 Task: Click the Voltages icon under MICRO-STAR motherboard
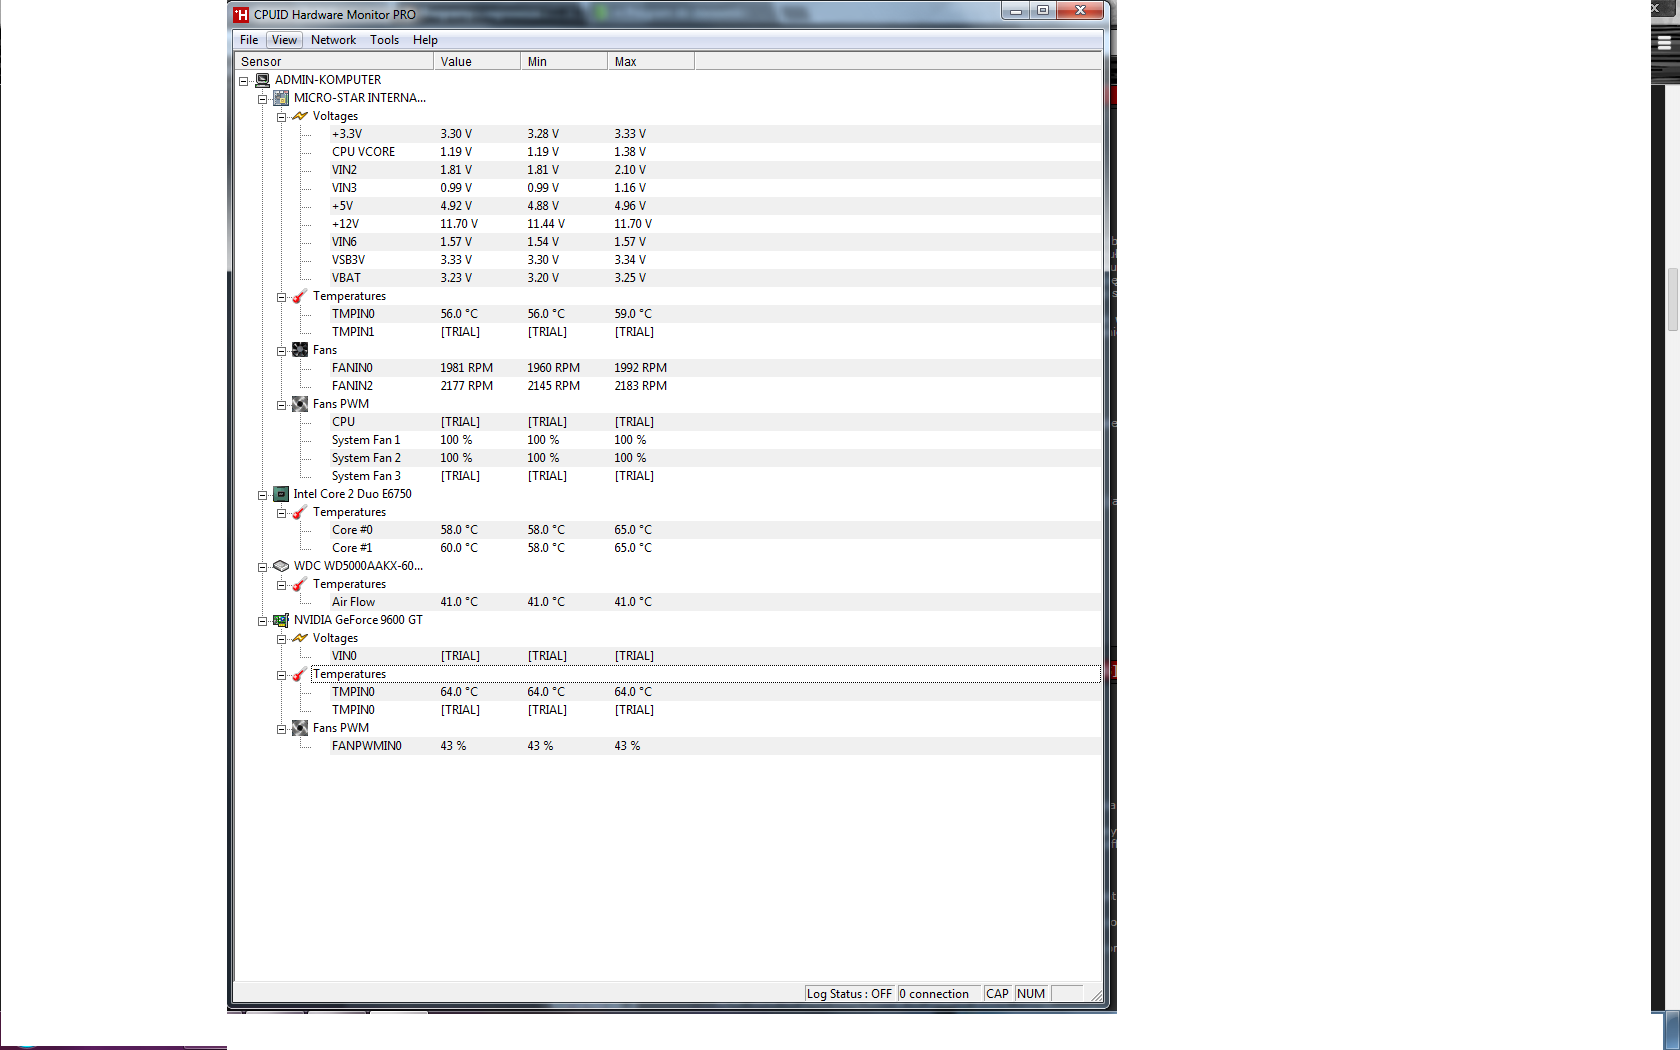point(300,116)
